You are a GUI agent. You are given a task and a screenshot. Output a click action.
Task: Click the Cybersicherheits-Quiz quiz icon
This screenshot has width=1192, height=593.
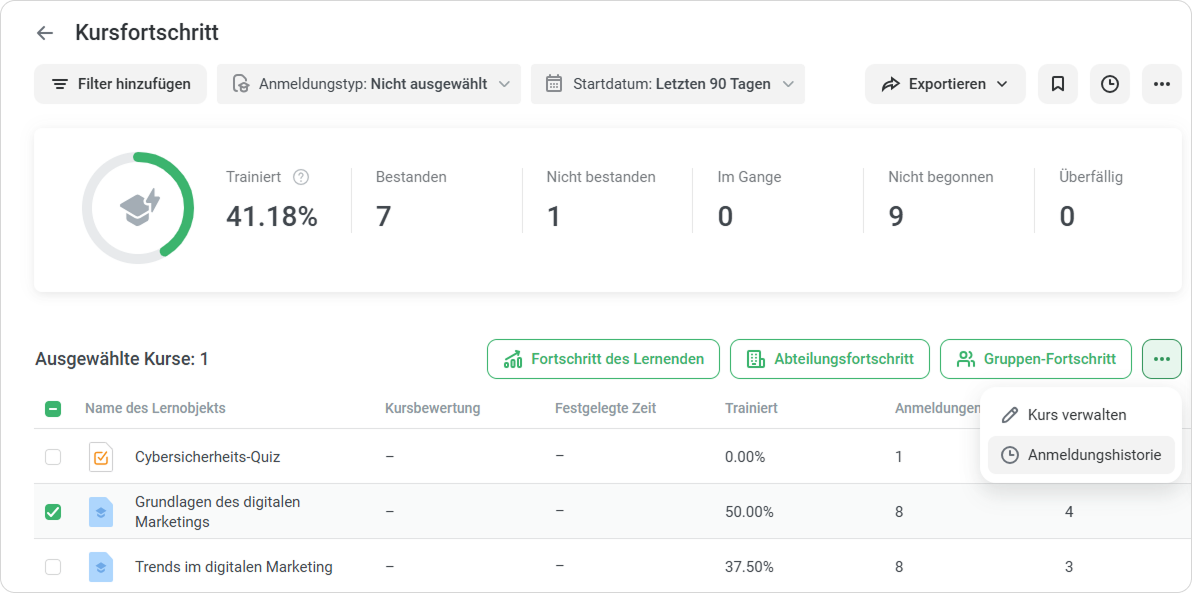101,457
